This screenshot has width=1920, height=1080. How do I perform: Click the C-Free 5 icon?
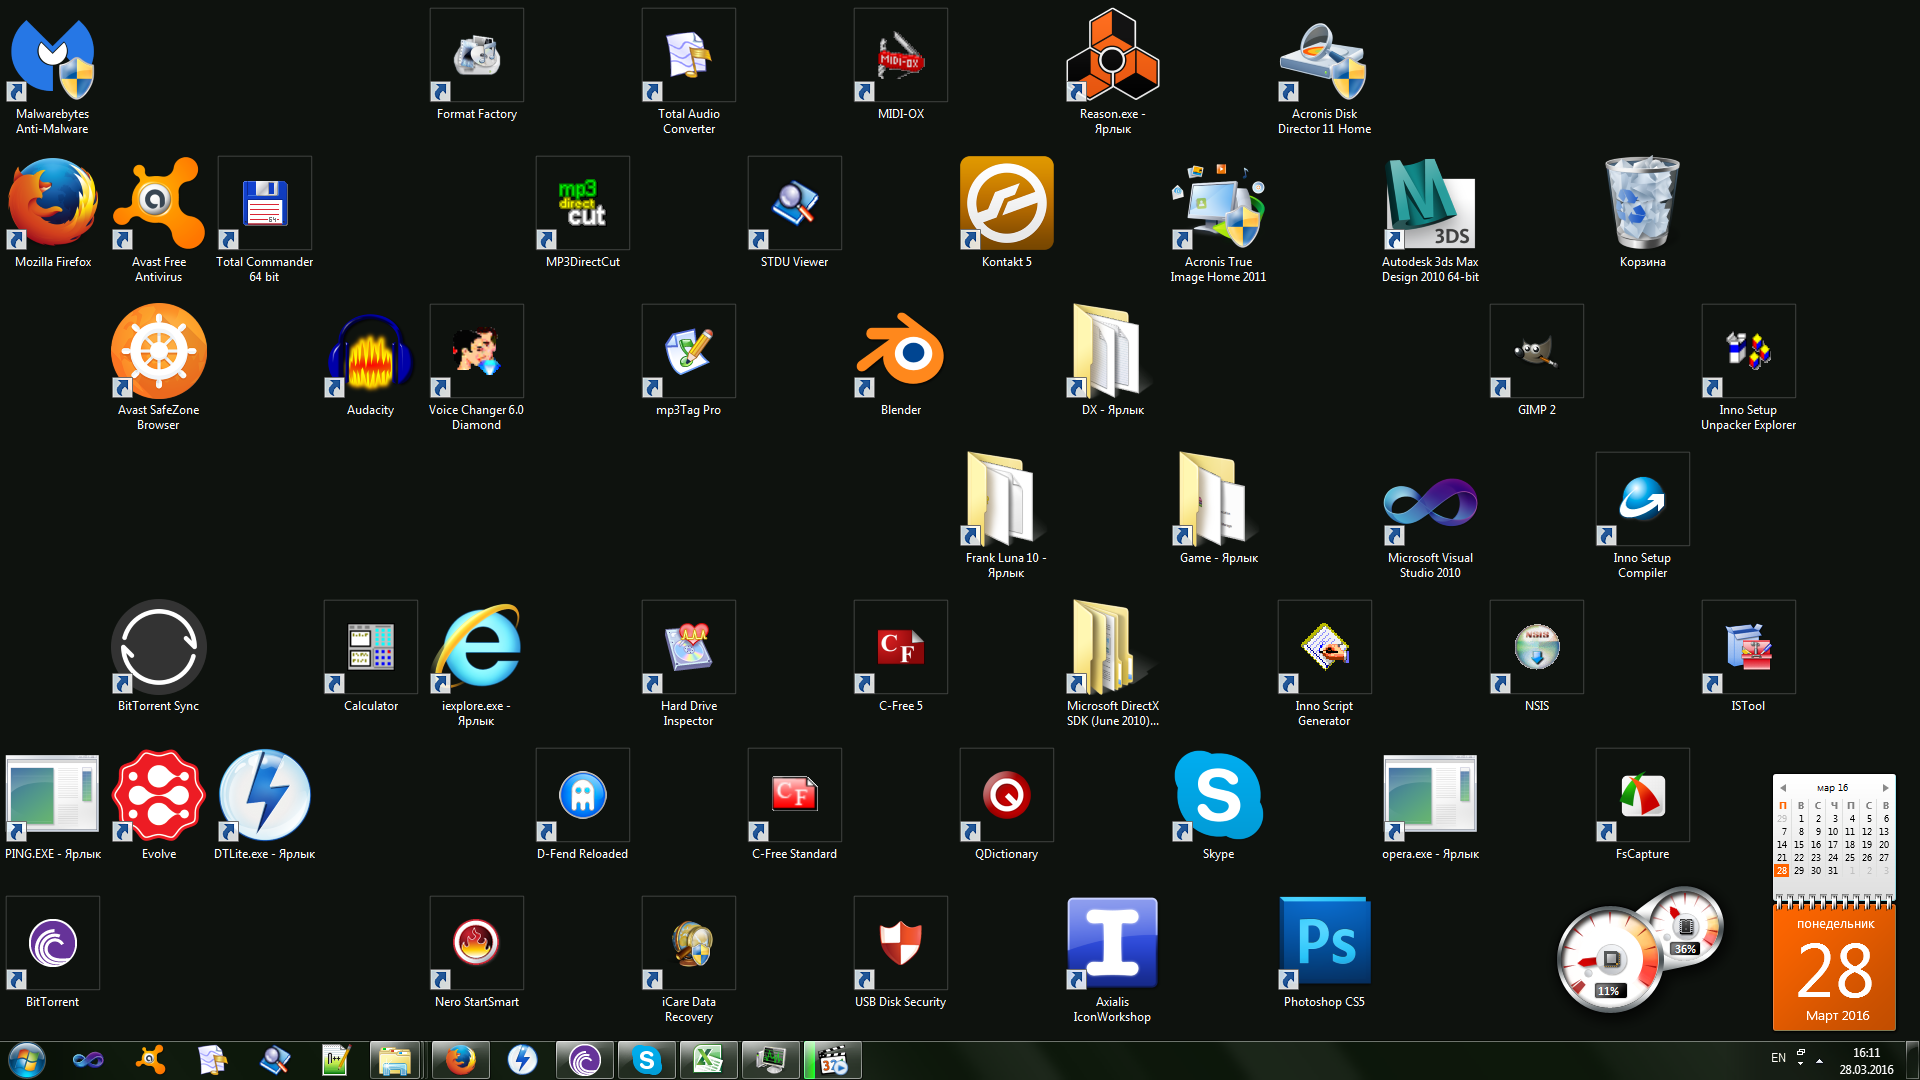tap(901, 648)
